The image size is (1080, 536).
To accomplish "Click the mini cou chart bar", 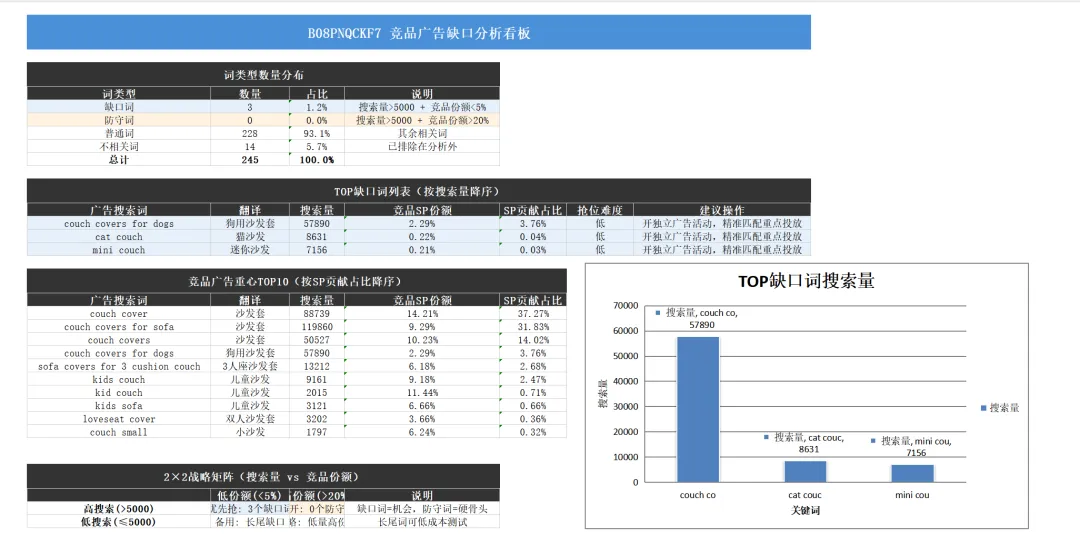I will (x=913, y=473).
